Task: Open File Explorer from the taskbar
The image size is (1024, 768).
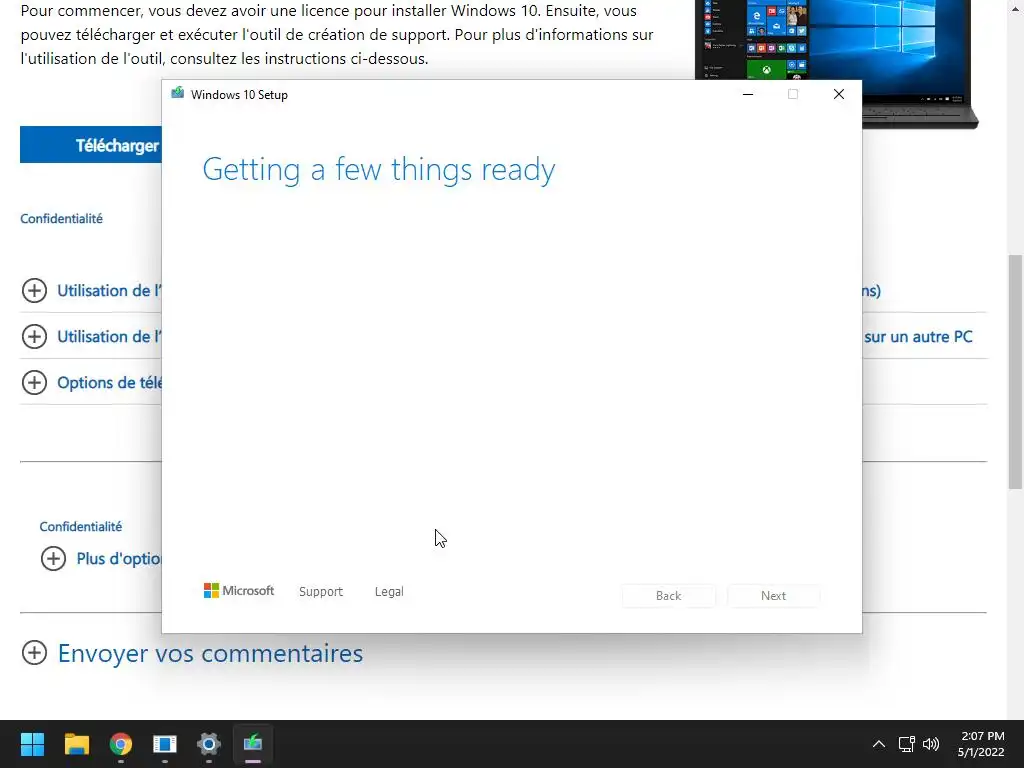Action: click(x=76, y=744)
